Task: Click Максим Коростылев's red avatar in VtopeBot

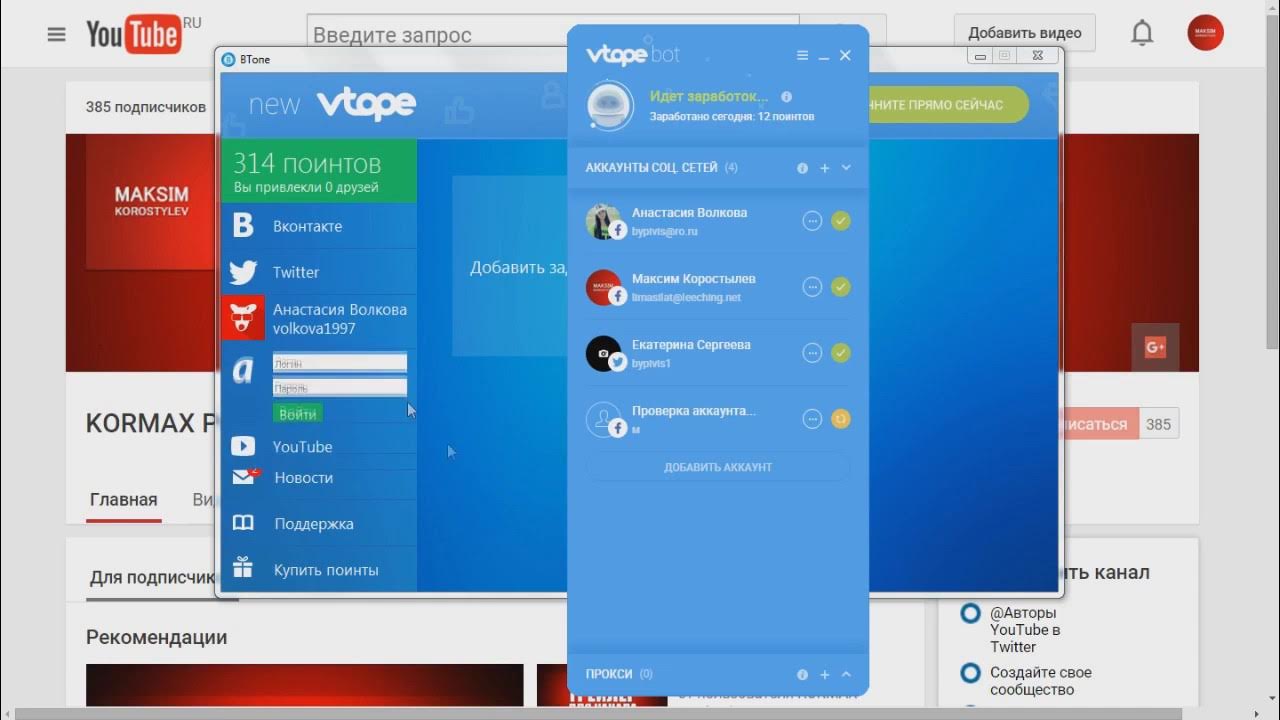Action: [x=603, y=287]
